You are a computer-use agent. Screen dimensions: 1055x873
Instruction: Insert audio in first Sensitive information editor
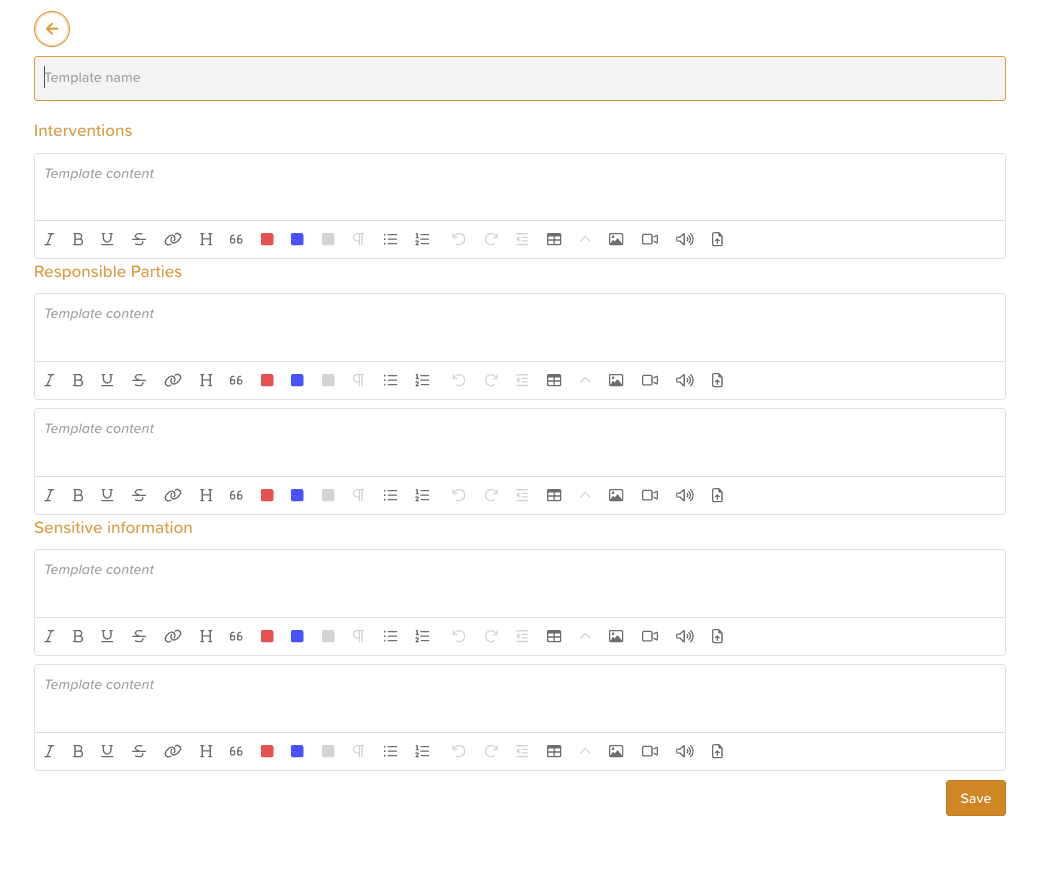point(685,636)
